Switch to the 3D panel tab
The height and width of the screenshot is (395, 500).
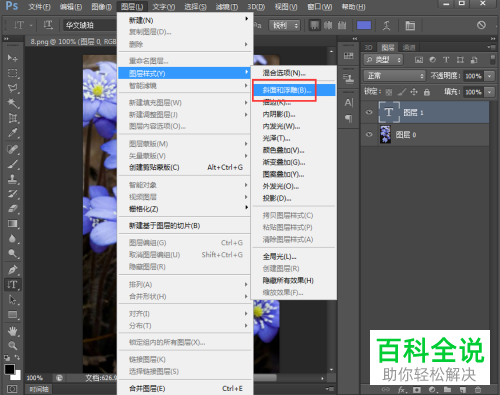[368, 47]
